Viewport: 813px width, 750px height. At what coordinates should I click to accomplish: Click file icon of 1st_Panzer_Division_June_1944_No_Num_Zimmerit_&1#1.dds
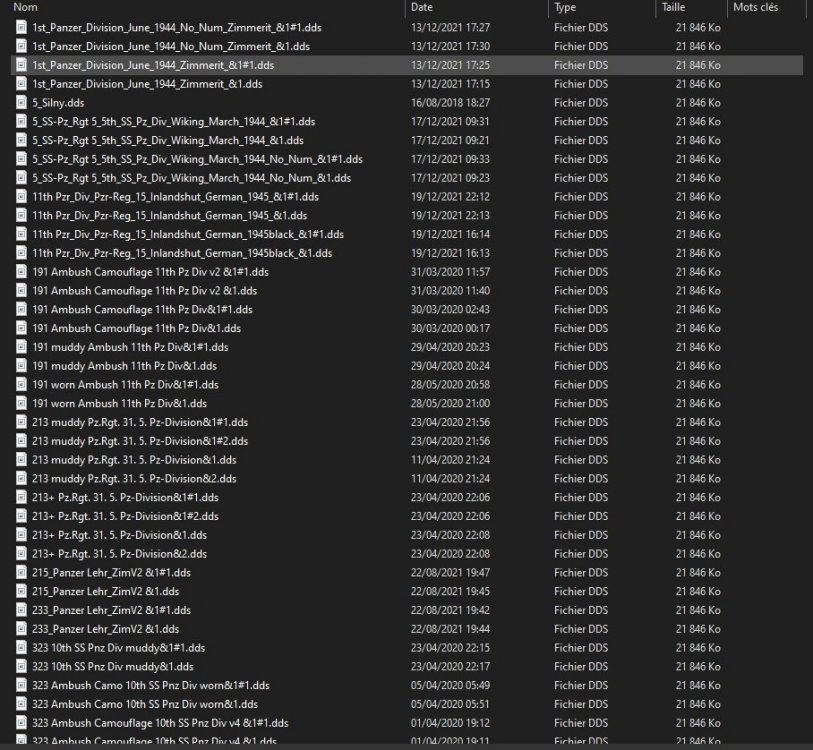(21, 27)
